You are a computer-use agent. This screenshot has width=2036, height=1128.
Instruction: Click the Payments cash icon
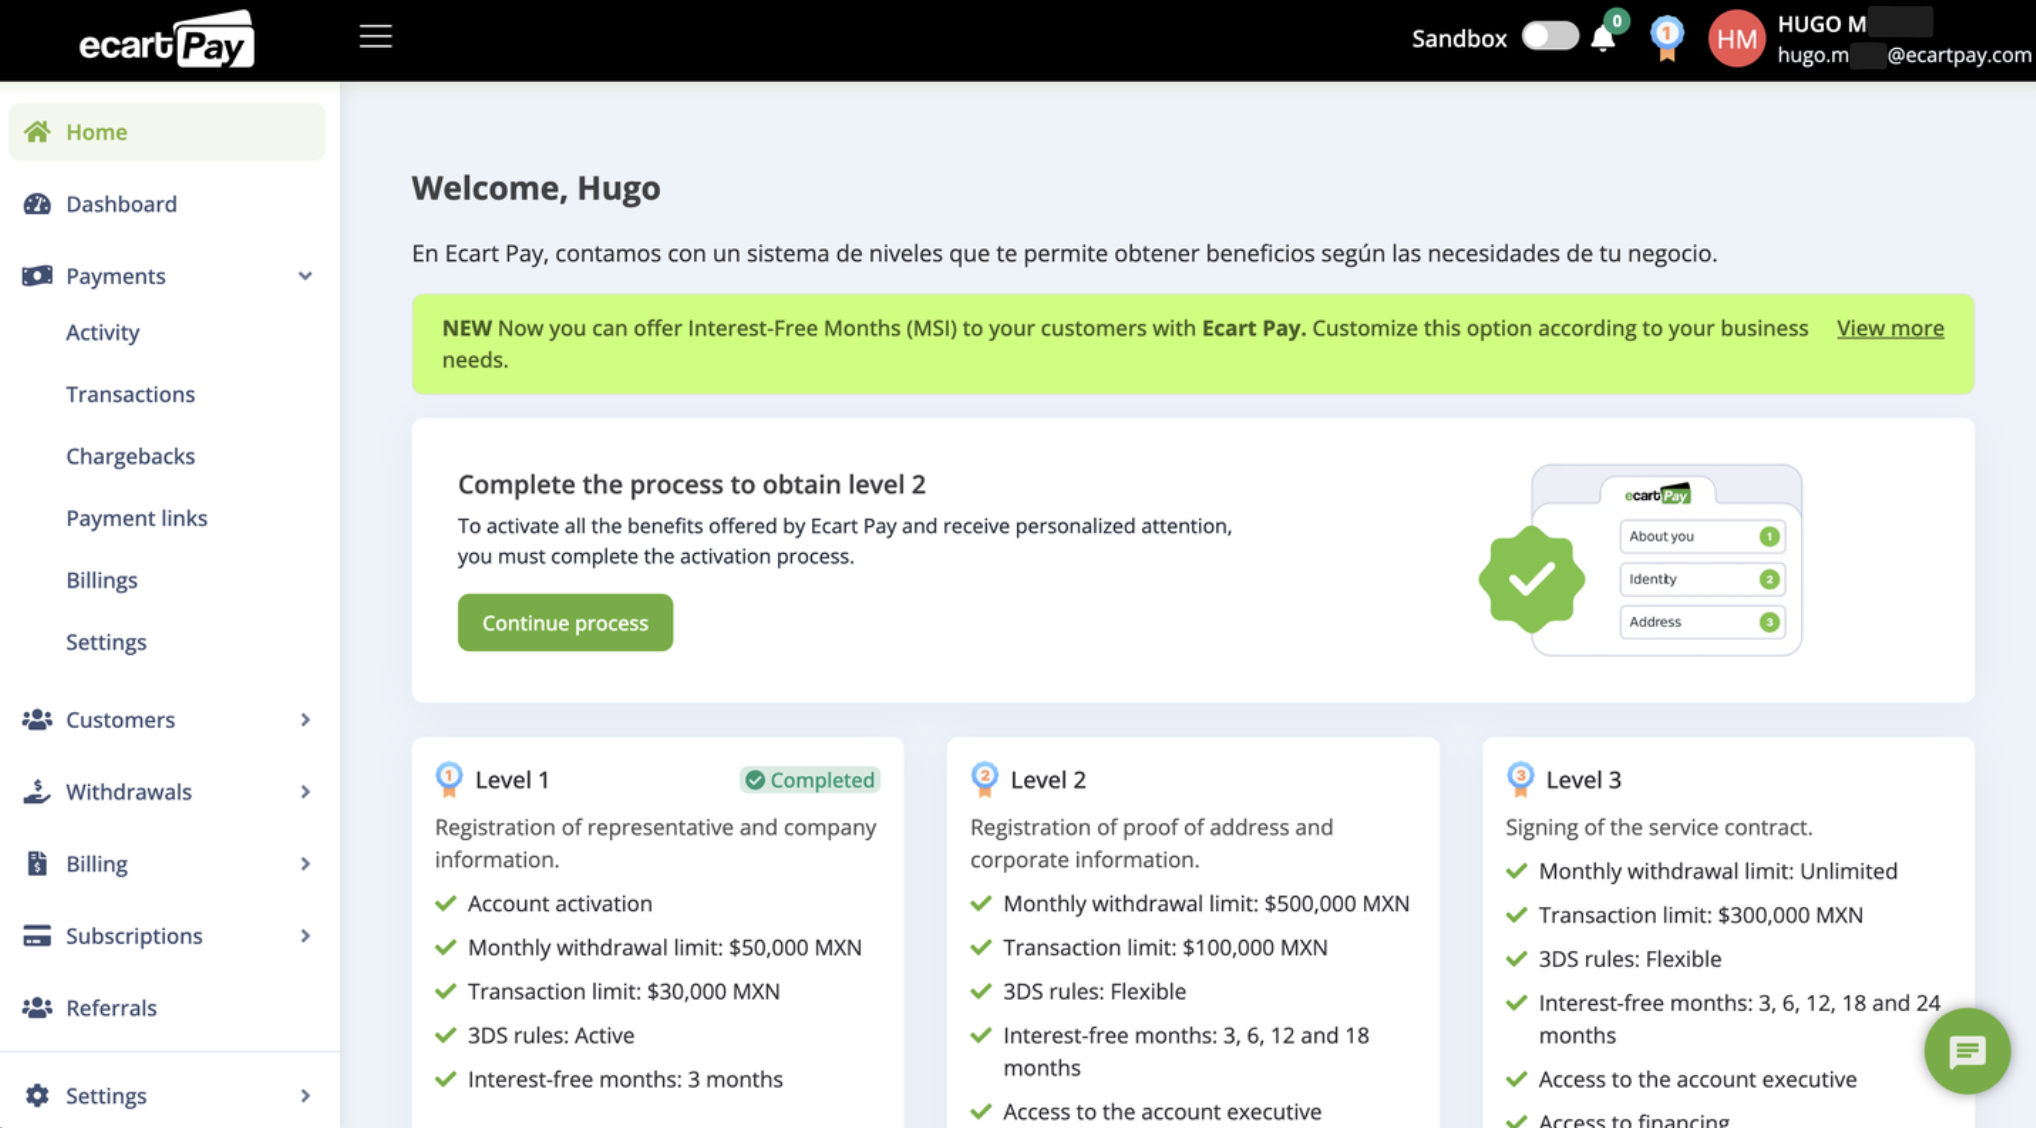(37, 276)
